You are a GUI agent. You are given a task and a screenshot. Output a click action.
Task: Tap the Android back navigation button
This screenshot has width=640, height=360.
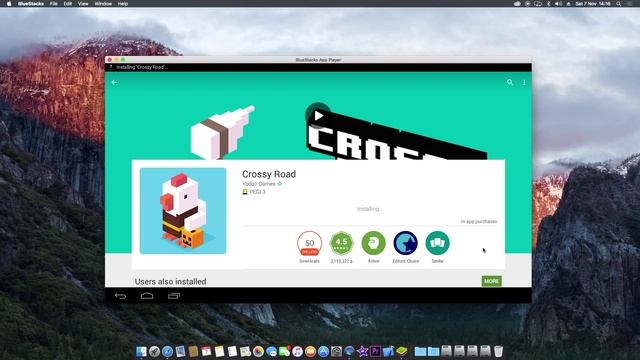(120, 296)
